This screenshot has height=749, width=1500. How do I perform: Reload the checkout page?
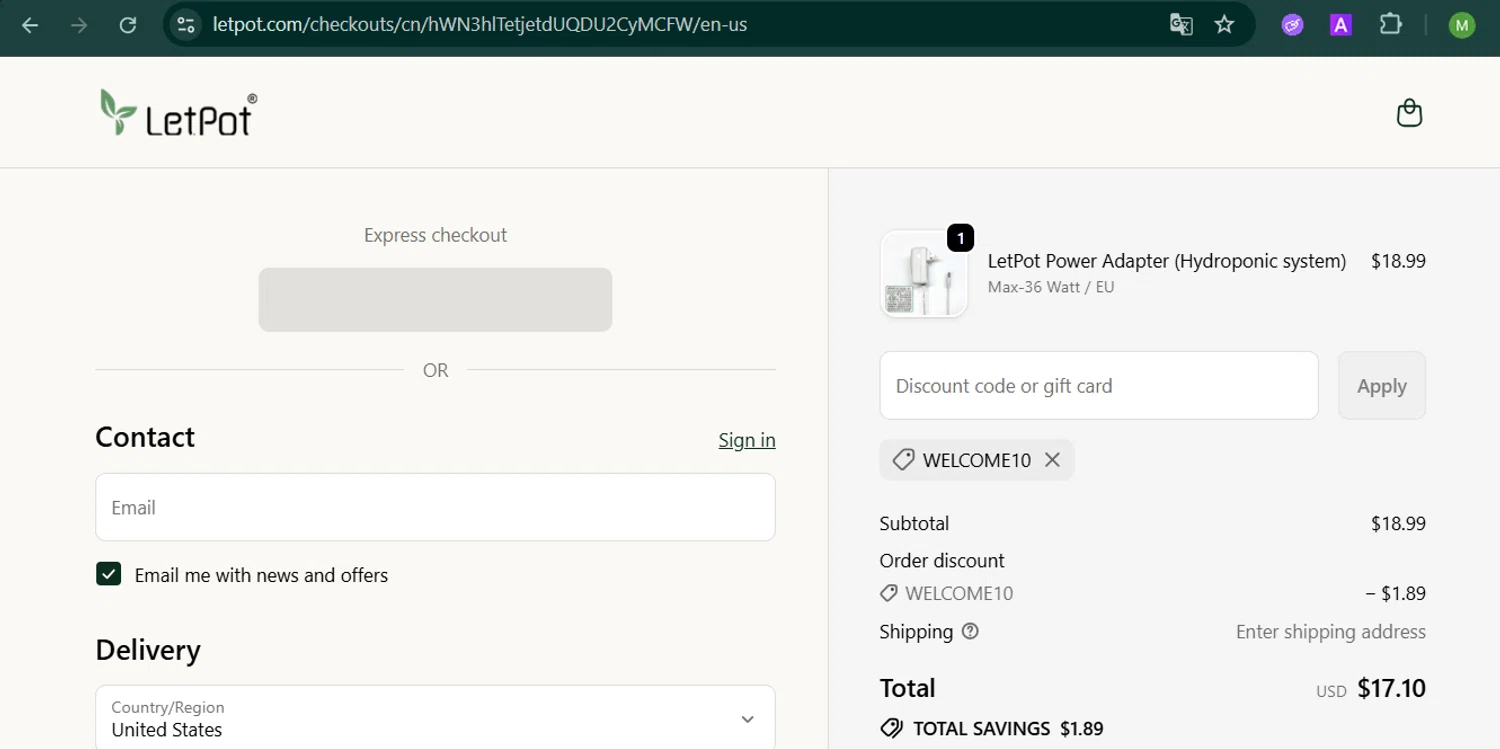tap(127, 25)
